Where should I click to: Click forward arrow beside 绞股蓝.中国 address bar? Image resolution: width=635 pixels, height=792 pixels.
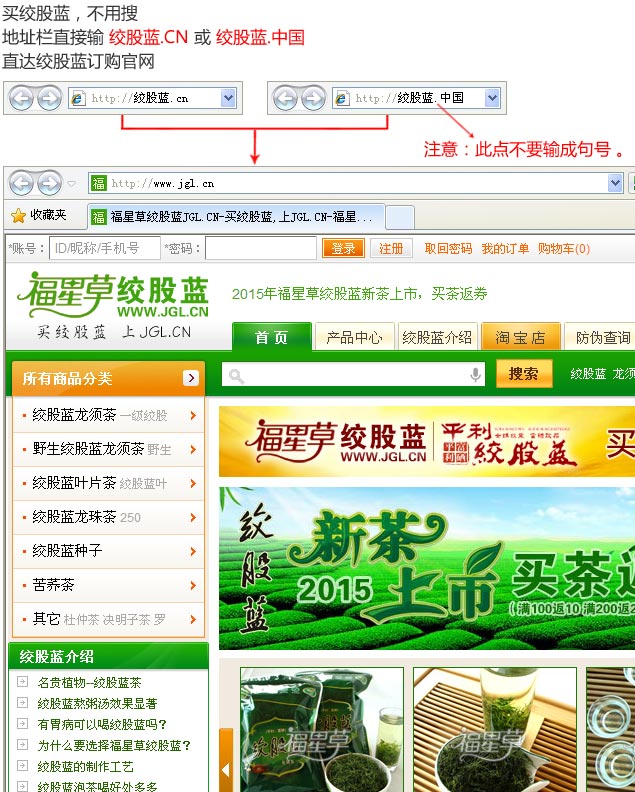(x=314, y=98)
